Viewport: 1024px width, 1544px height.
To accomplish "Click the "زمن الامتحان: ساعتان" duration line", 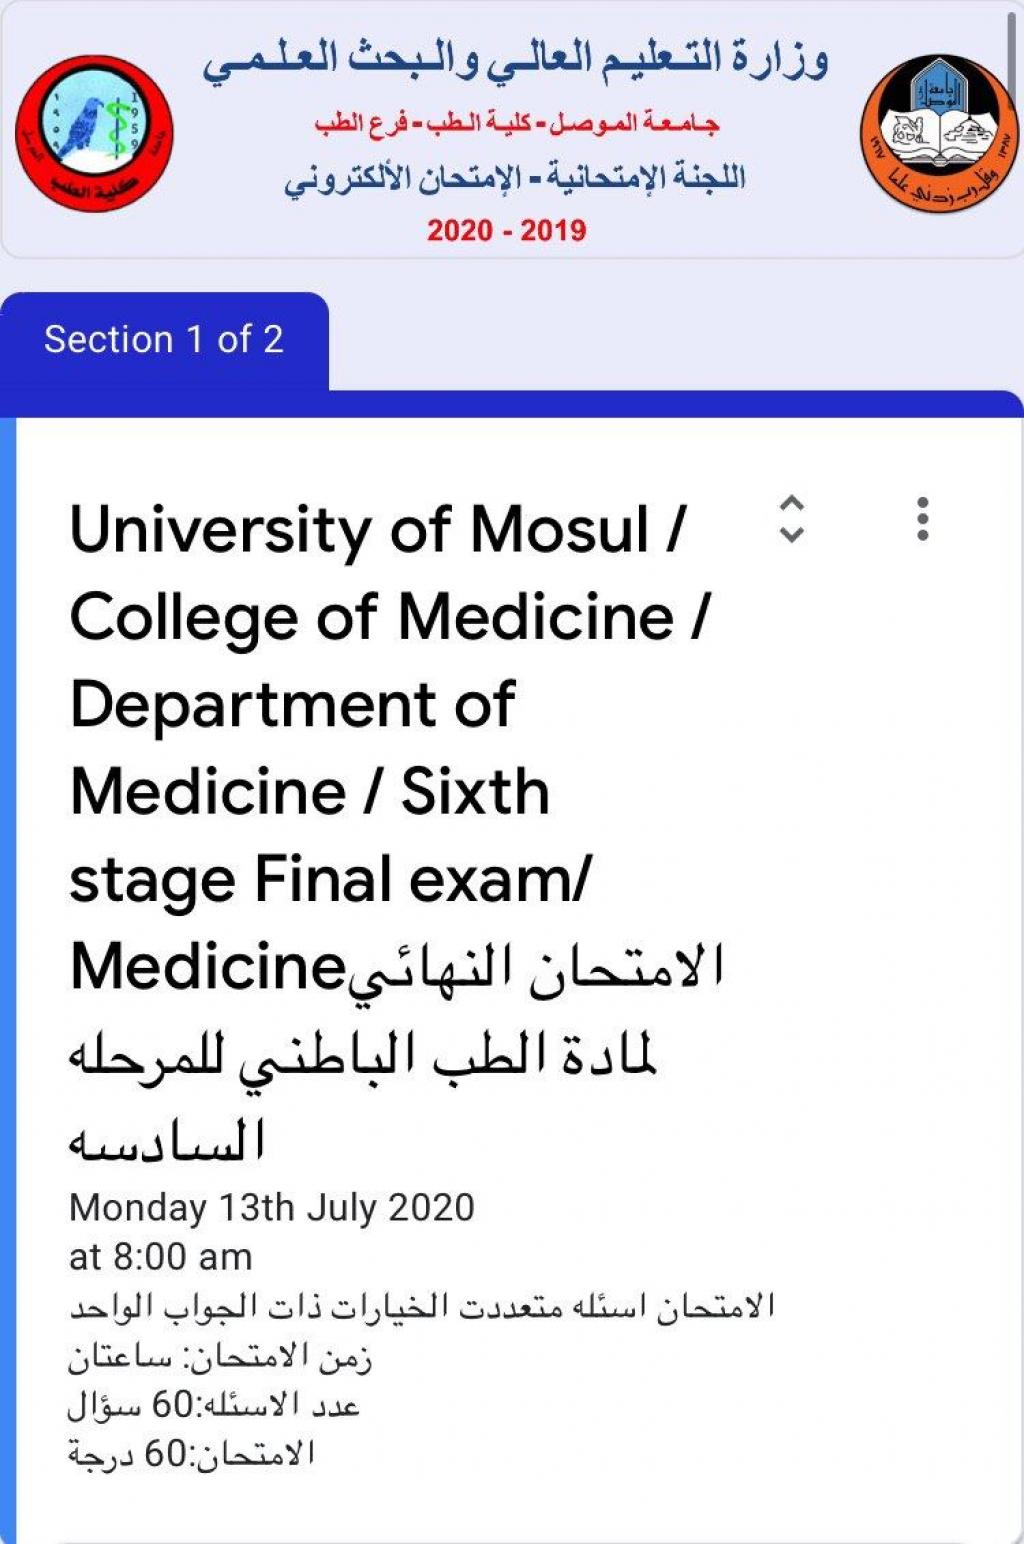I will click(220, 1357).
